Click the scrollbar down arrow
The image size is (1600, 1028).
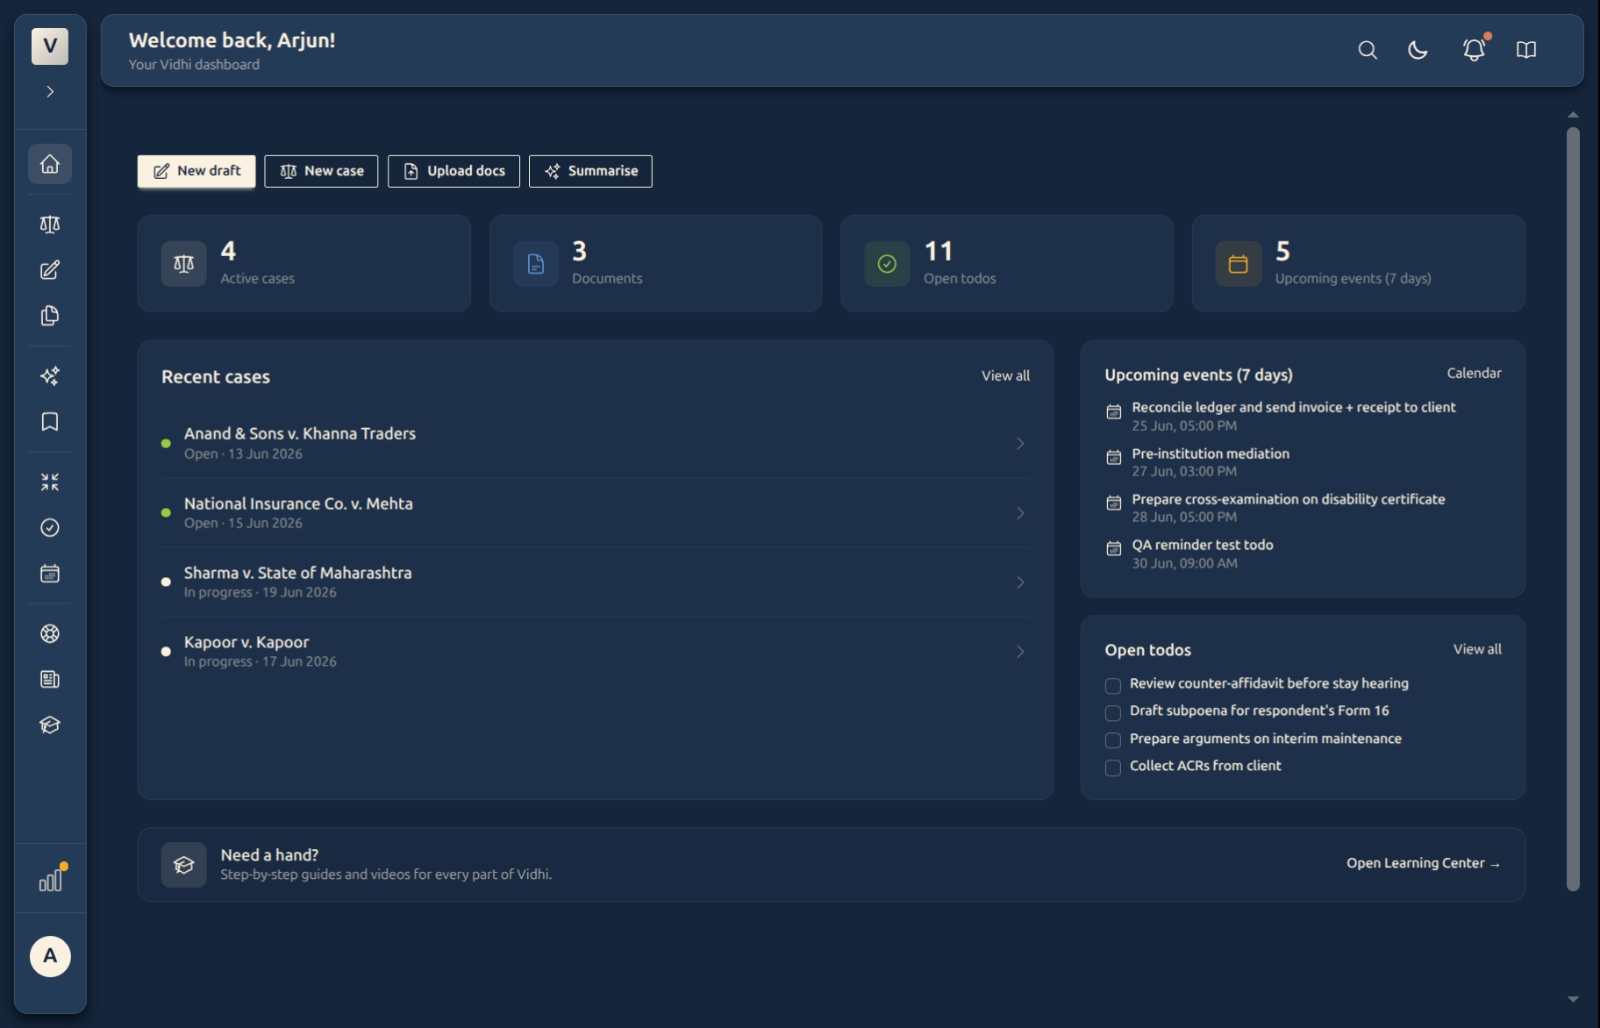(x=1573, y=999)
